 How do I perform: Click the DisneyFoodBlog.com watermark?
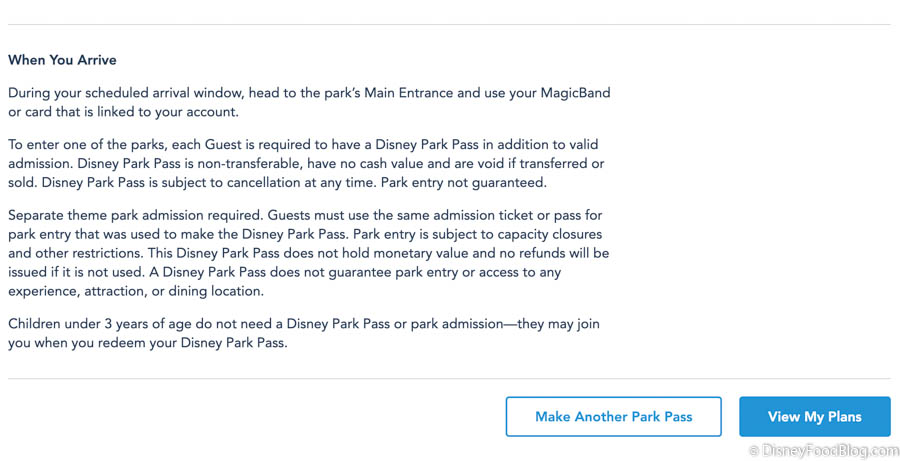tap(829, 451)
